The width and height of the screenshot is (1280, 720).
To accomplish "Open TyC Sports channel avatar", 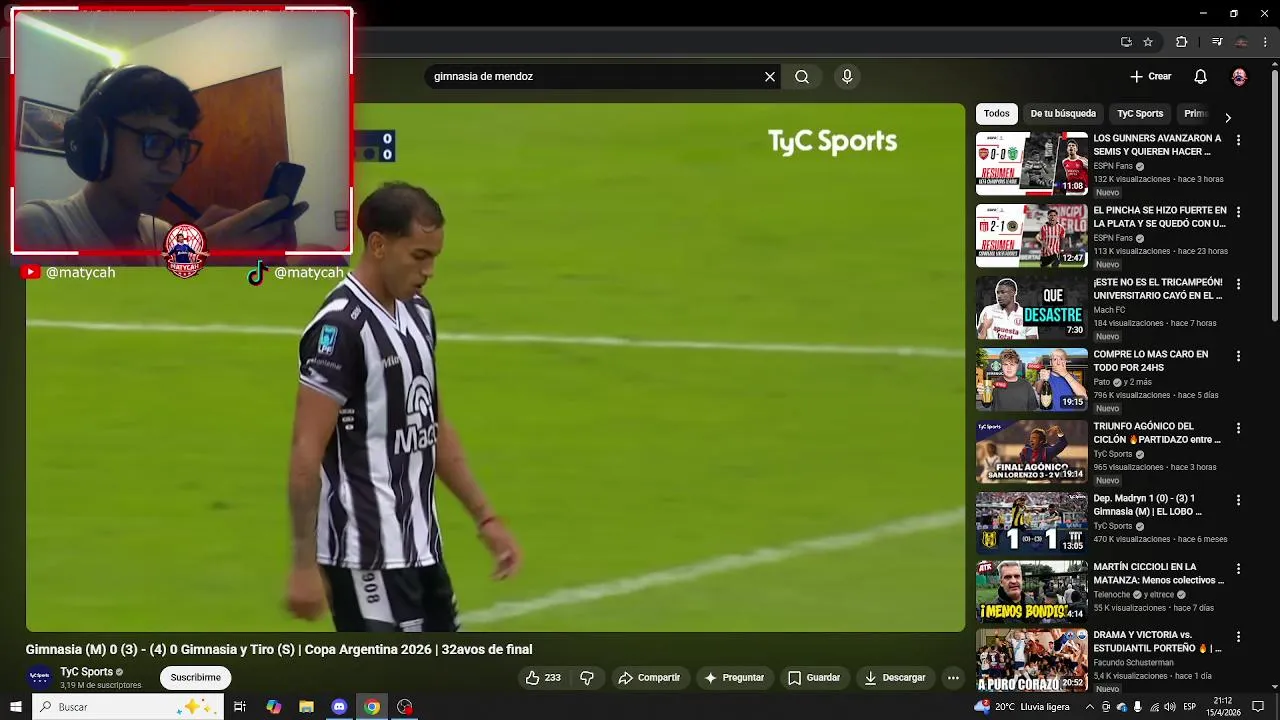I will click(39, 677).
